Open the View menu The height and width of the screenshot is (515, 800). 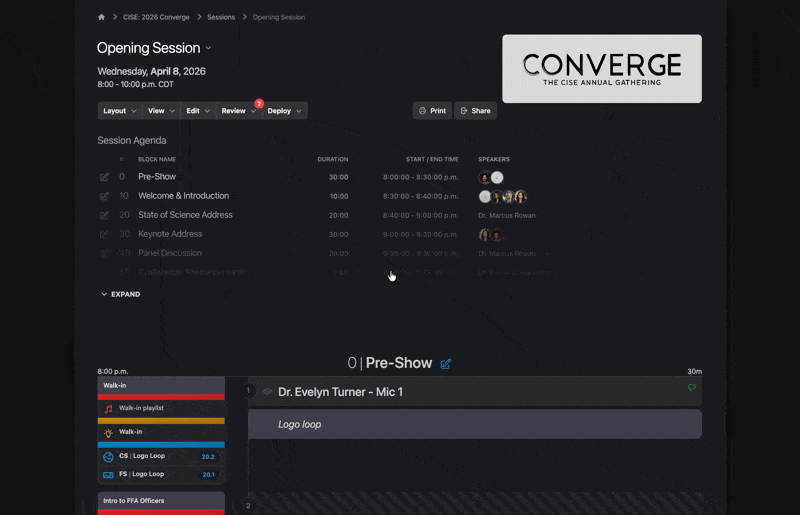point(161,111)
